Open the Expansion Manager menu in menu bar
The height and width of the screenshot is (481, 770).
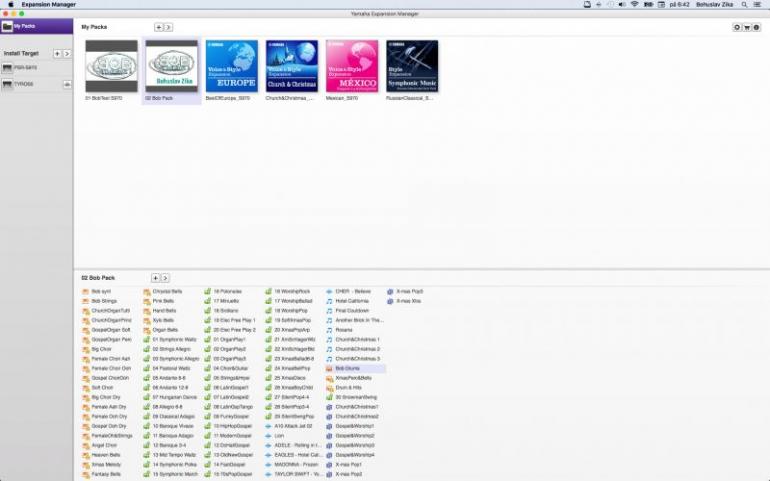pos(49,4)
